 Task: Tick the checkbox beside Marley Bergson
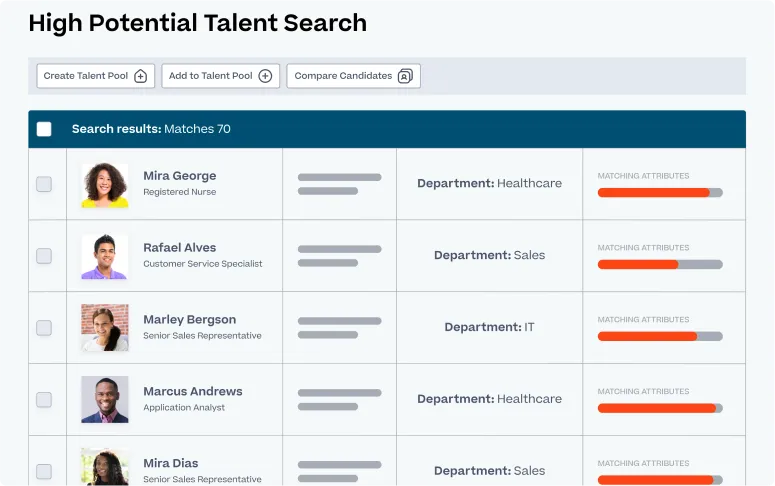44,328
